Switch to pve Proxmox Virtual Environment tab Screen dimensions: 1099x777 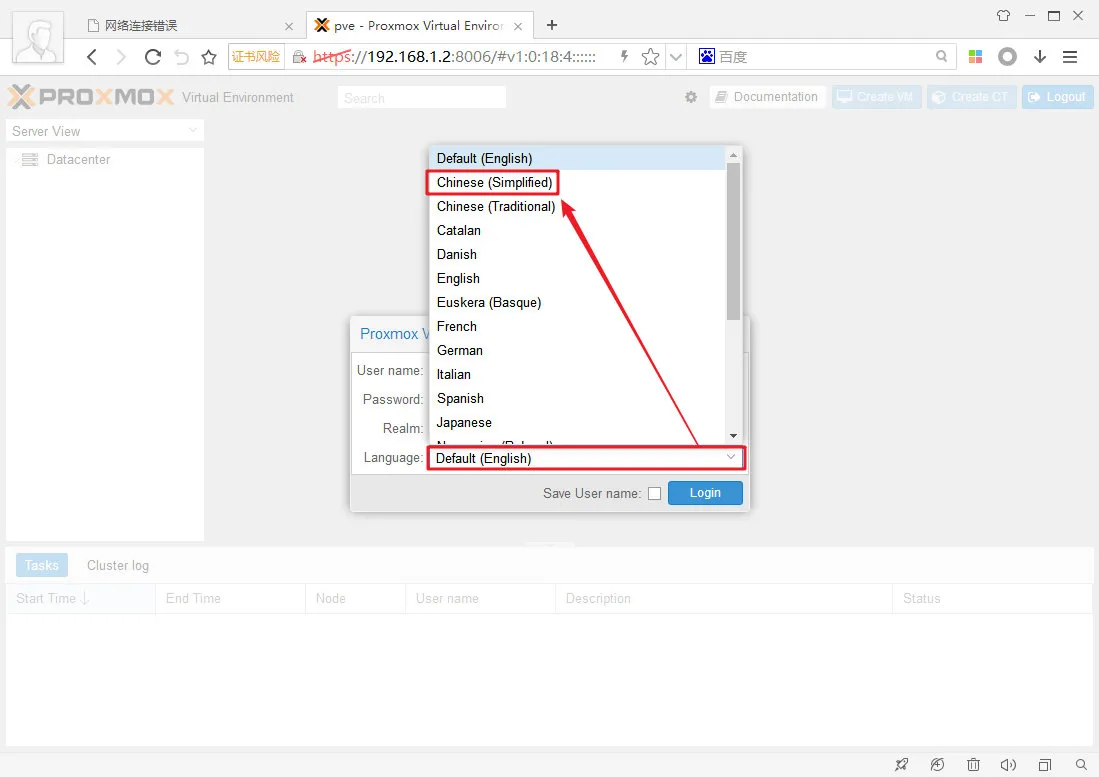tap(418, 26)
